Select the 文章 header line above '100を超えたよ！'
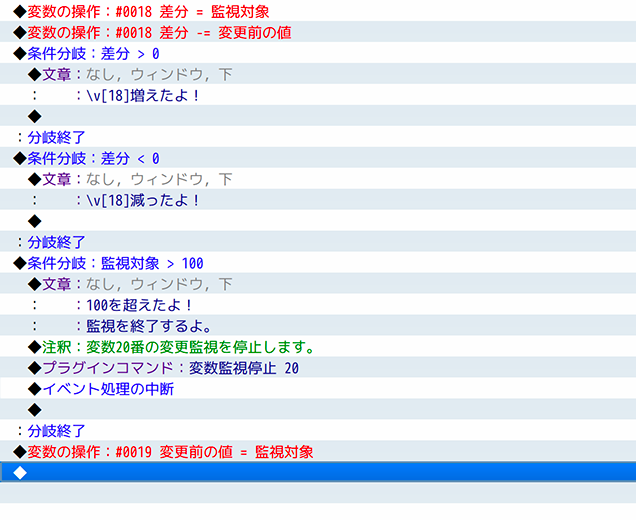 130,284
